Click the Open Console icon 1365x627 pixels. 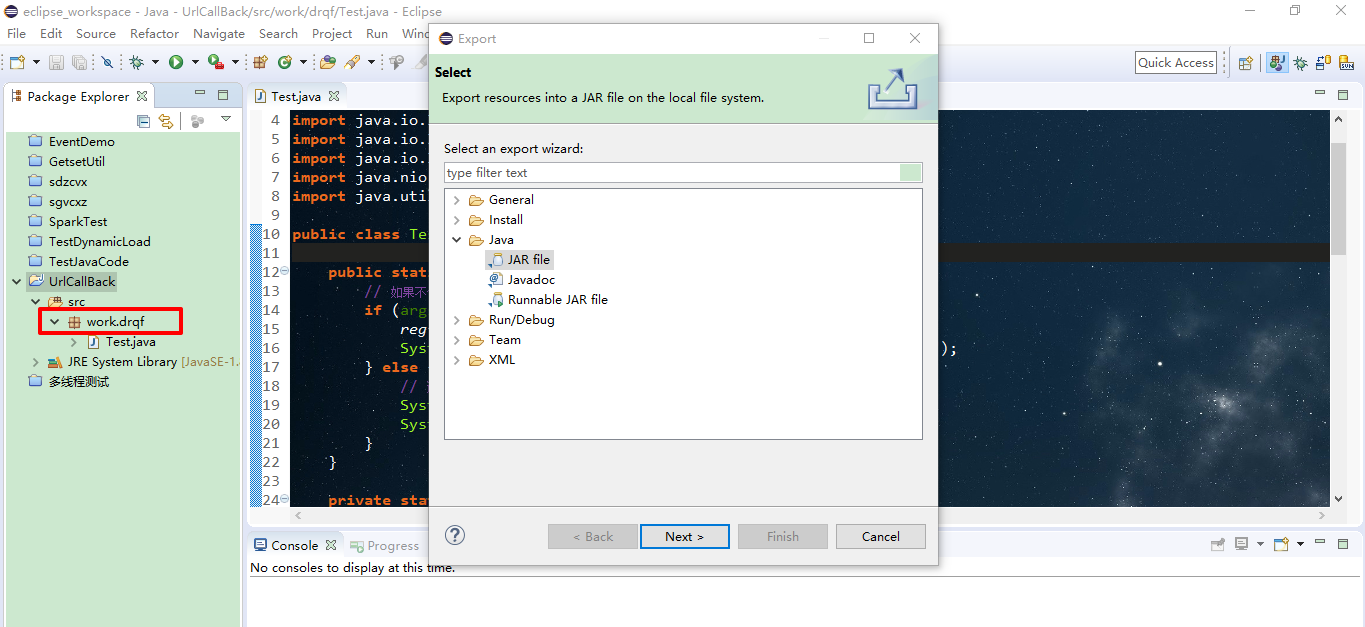pos(1281,544)
